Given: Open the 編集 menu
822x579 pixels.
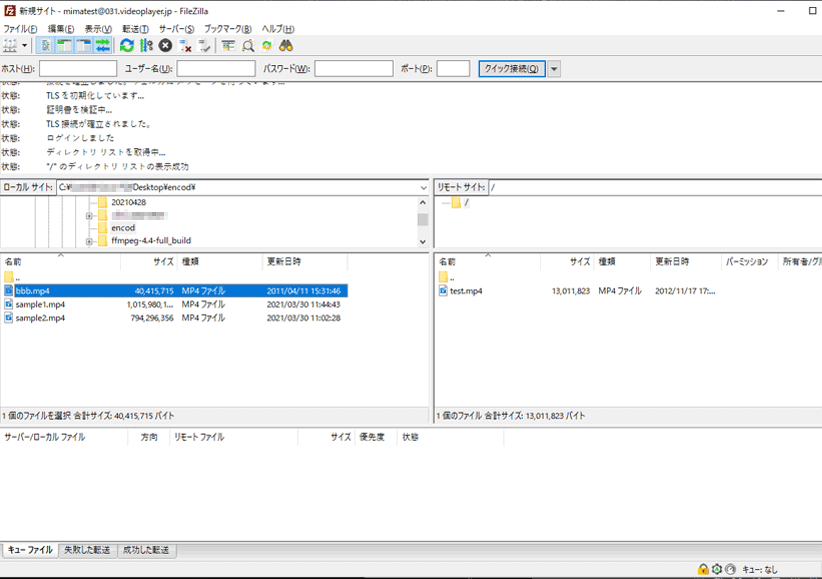Looking at the screenshot, I should coord(61,29).
